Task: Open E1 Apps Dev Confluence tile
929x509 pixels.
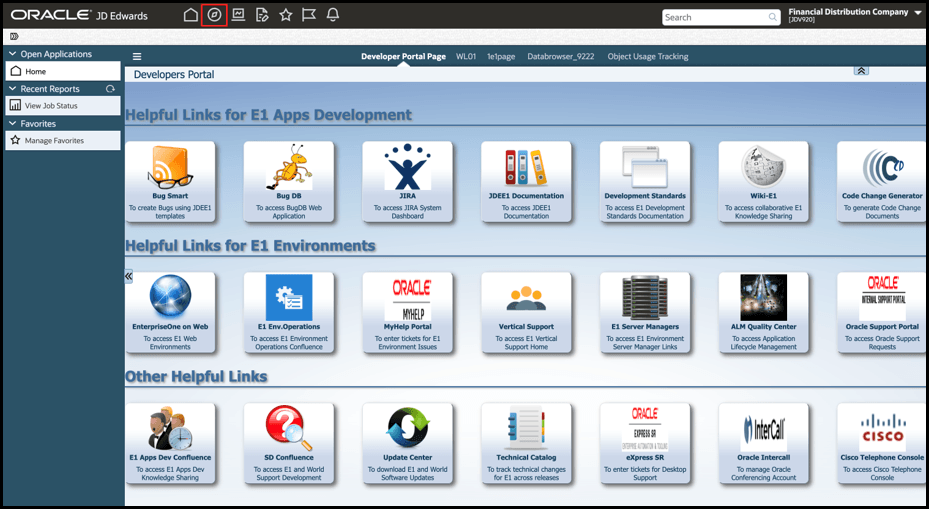Action: coord(170,444)
